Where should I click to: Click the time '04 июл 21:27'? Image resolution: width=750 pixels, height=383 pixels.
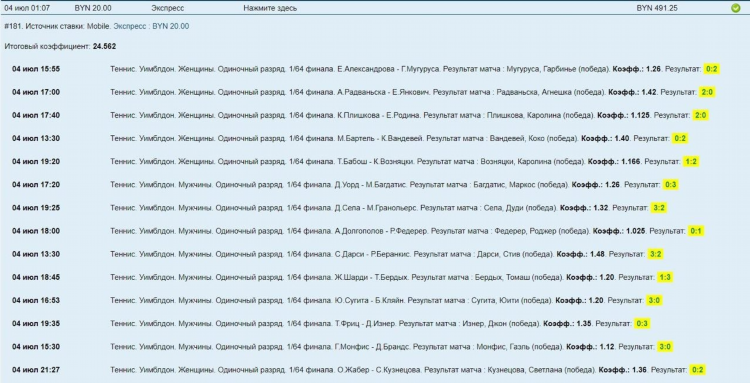(36, 370)
